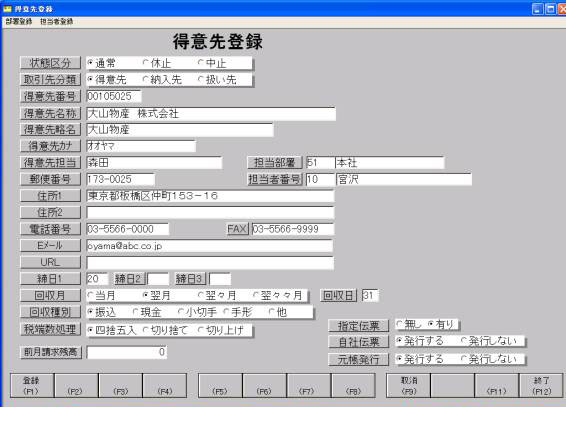Screen dimensions: 566x425
Task: Click the 担当部署 lookup button
Action: point(275,162)
